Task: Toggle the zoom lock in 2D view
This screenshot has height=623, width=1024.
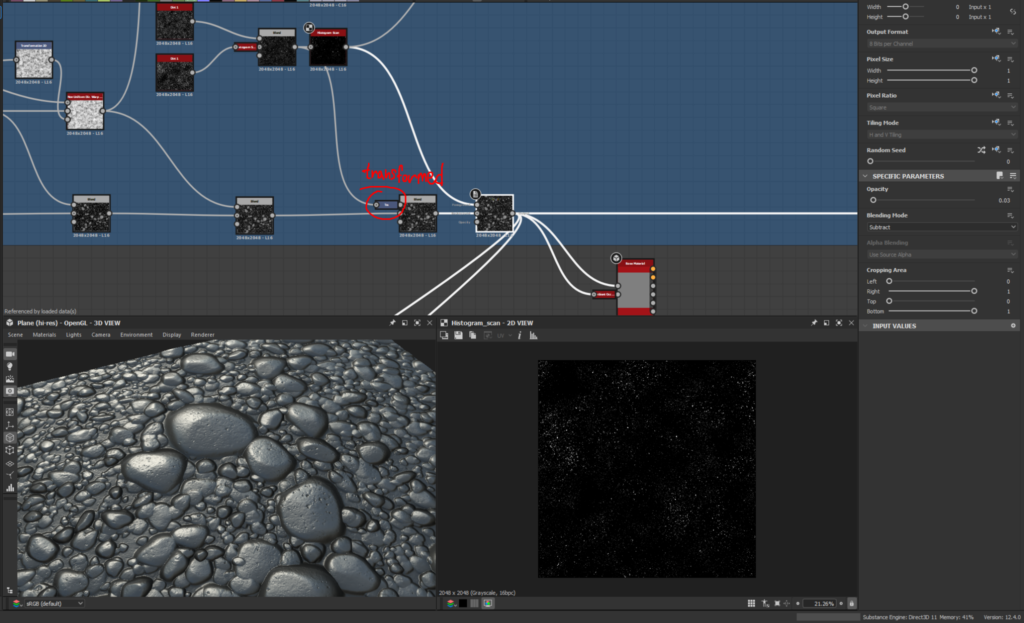Action: coord(851,603)
